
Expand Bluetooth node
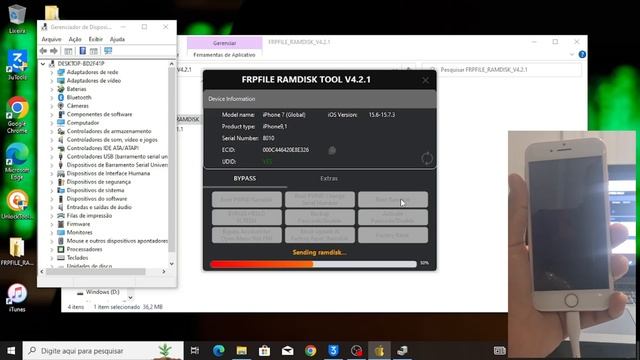tap(52, 98)
